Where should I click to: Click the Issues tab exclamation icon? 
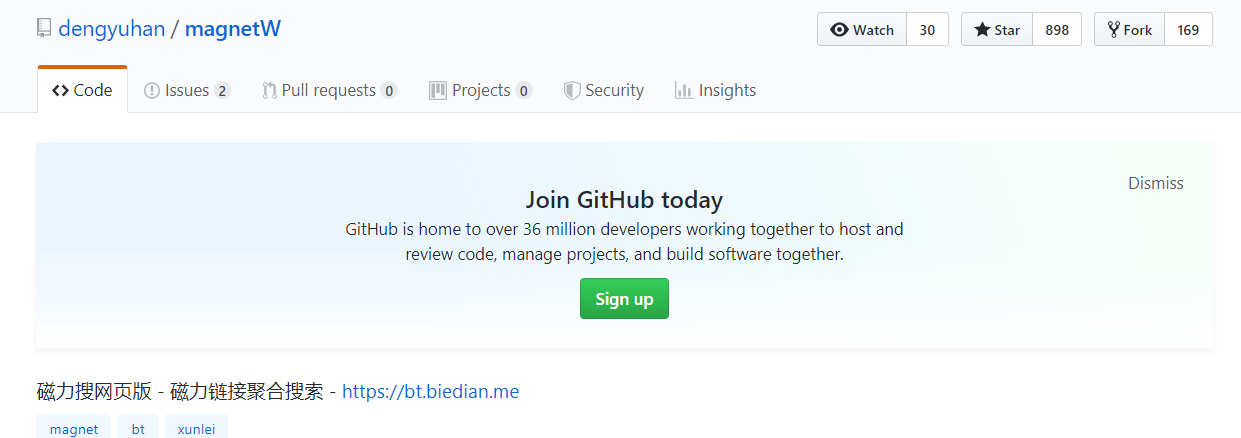pos(152,91)
